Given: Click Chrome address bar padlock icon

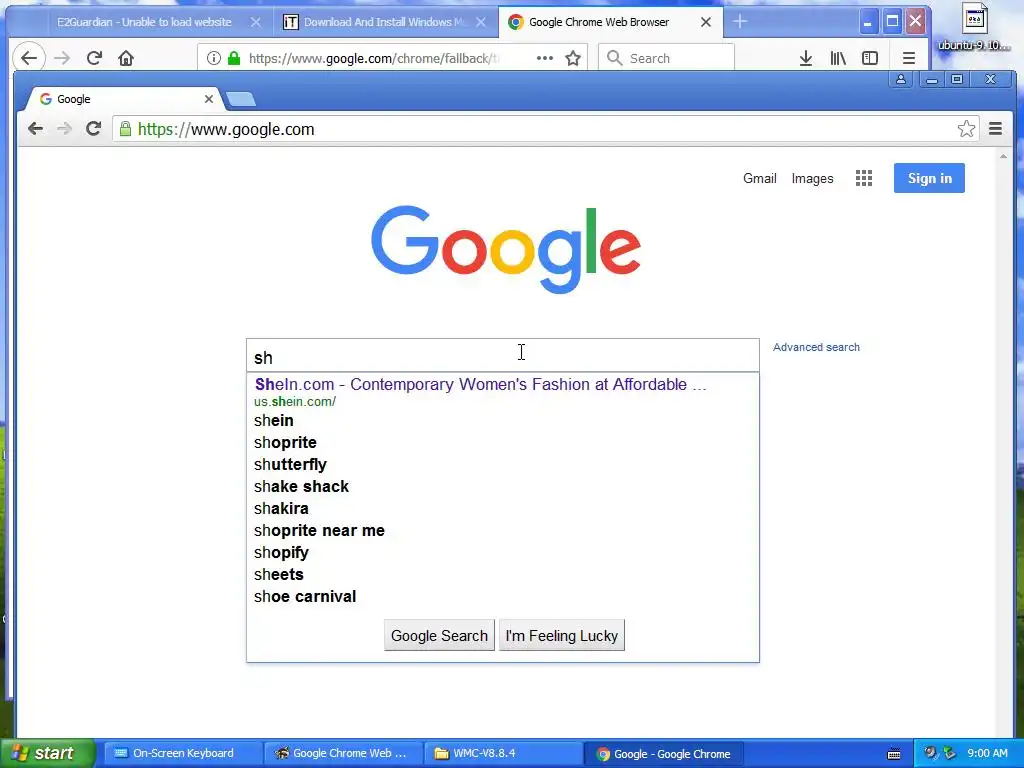Looking at the screenshot, I should 125,129.
